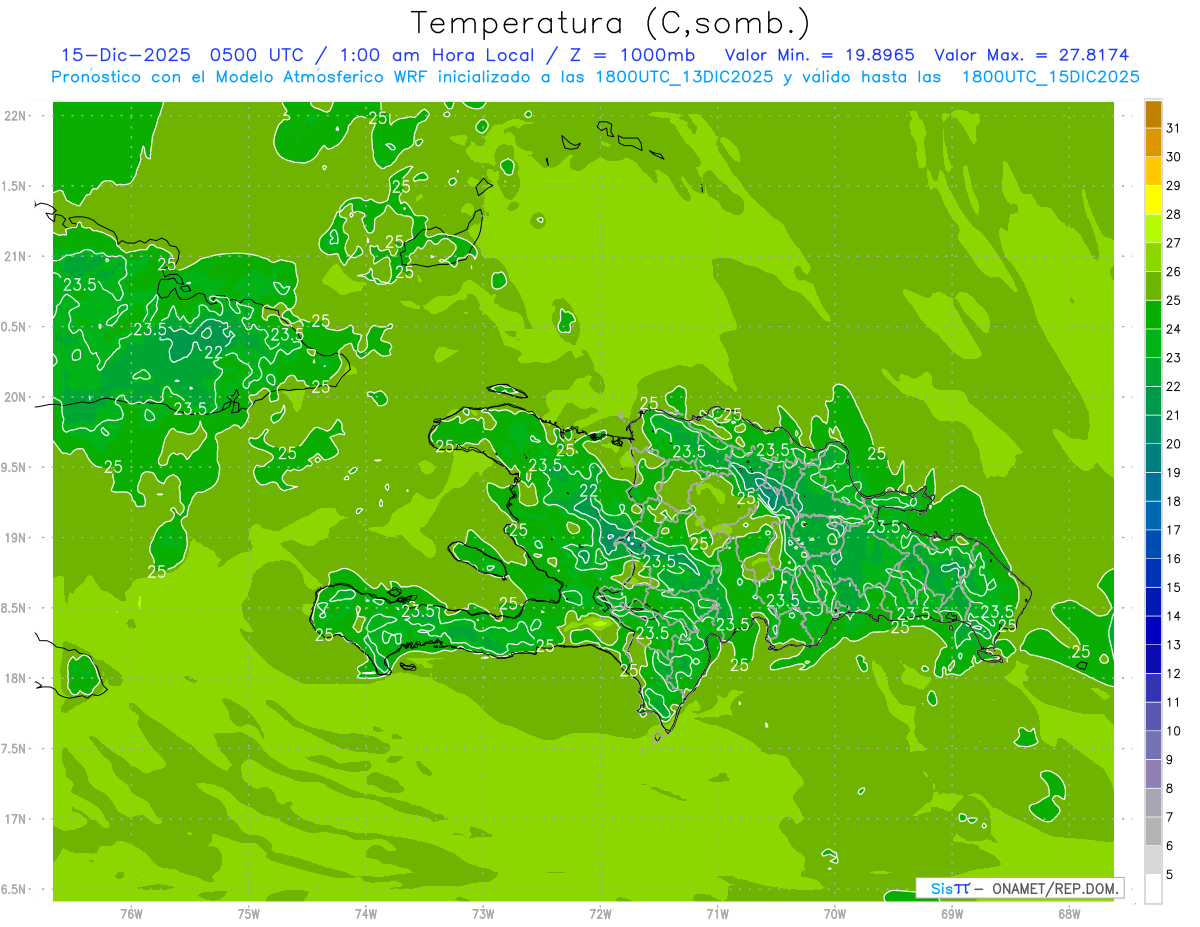
Task: Click colorbar label "31"
Action: [x=1174, y=128]
